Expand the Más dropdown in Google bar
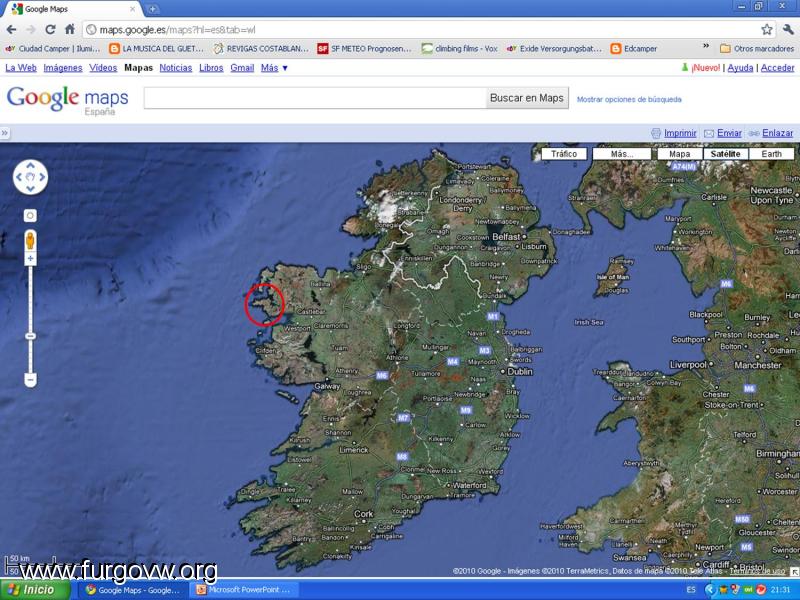 tap(274, 68)
